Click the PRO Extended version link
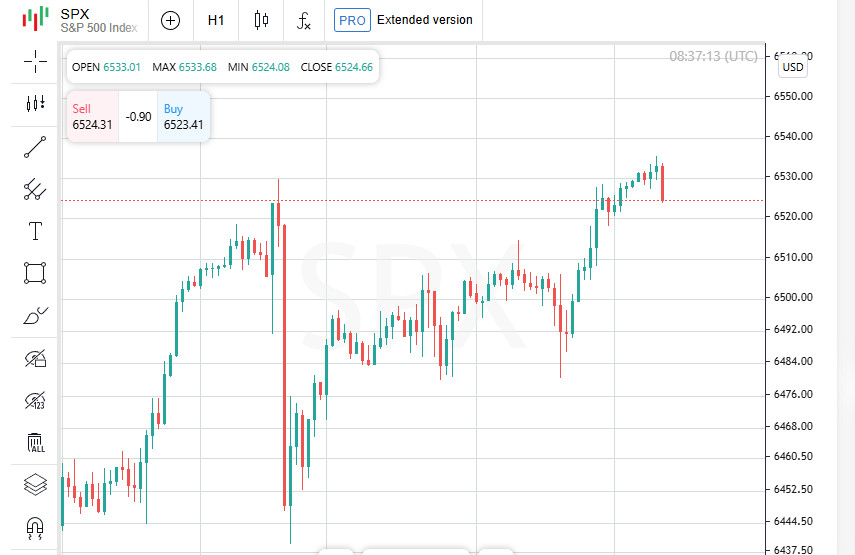The height and width of the screenshot is (555, 855). [403, 20]
